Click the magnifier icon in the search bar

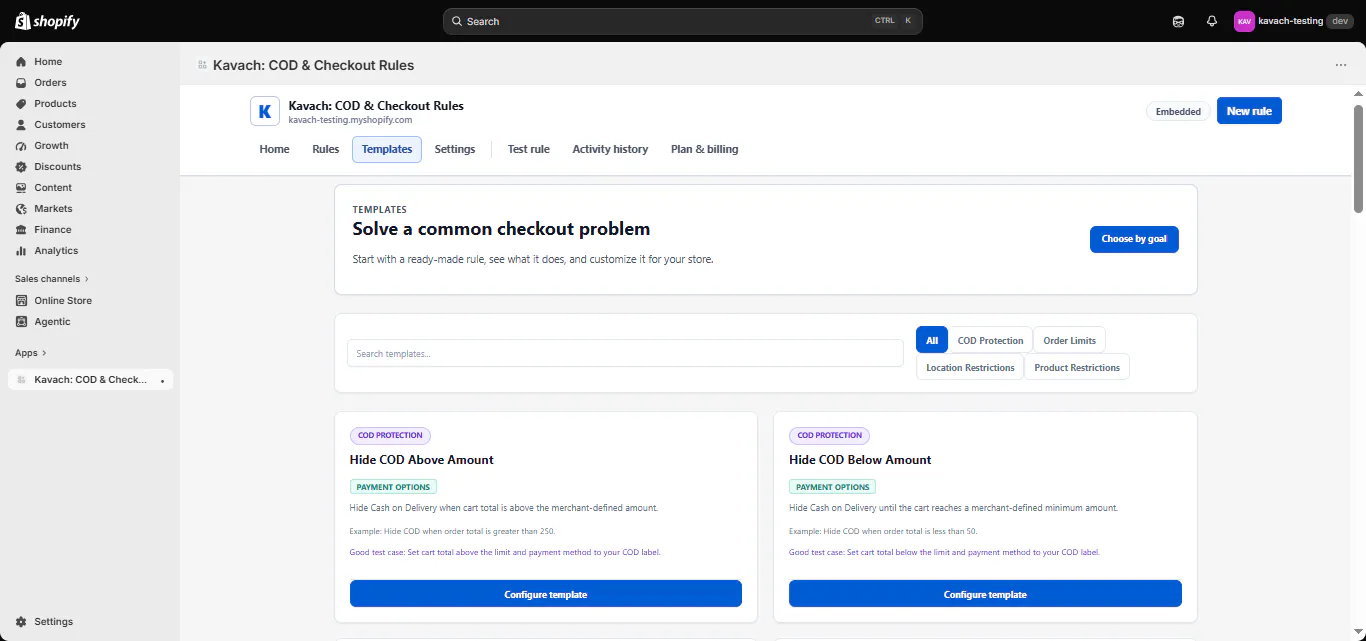[x=457, y=21]
